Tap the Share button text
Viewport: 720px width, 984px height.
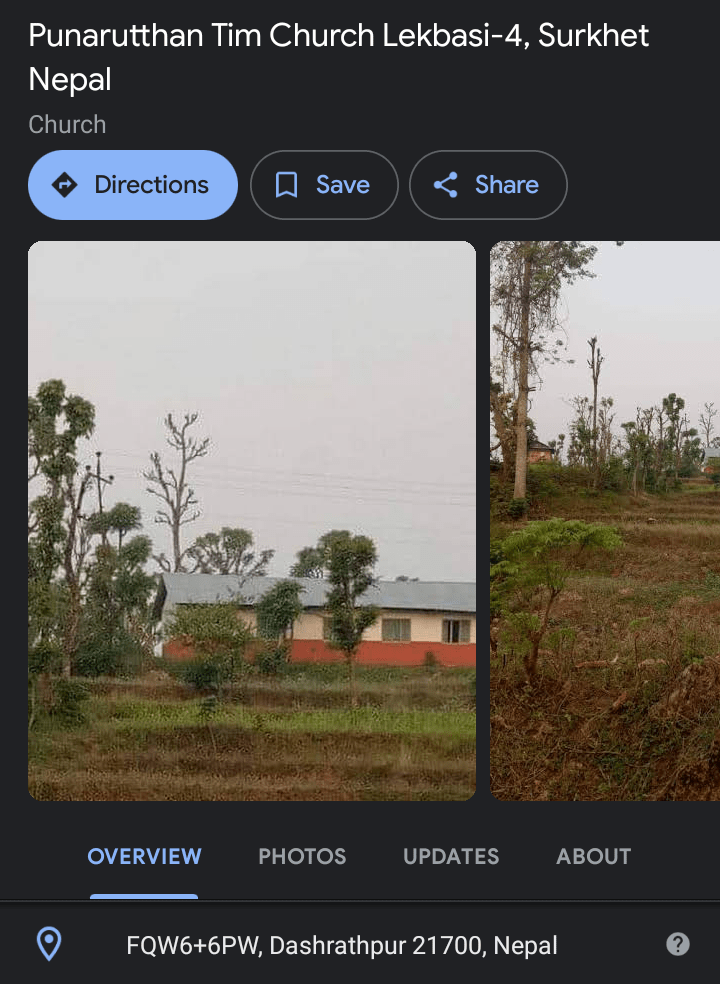click(507, 185)
